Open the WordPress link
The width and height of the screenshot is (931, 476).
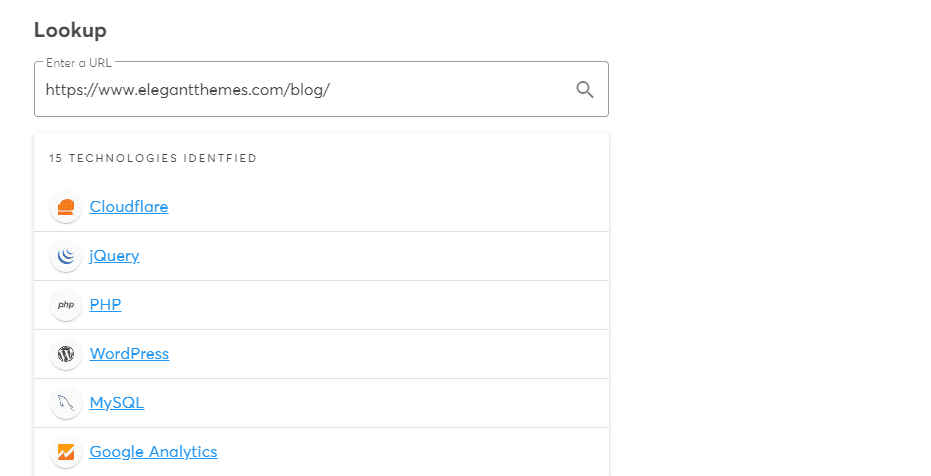(x=129, y=354)
